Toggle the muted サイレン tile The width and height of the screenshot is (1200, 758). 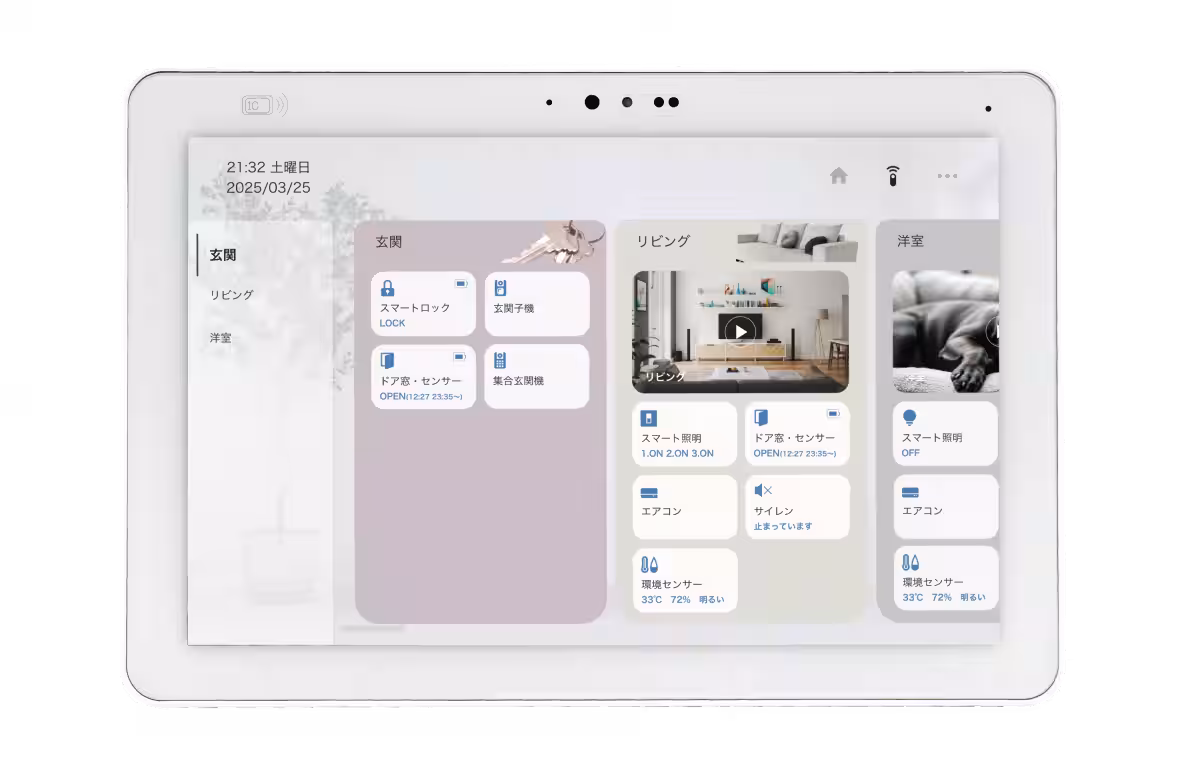[797, 507]
